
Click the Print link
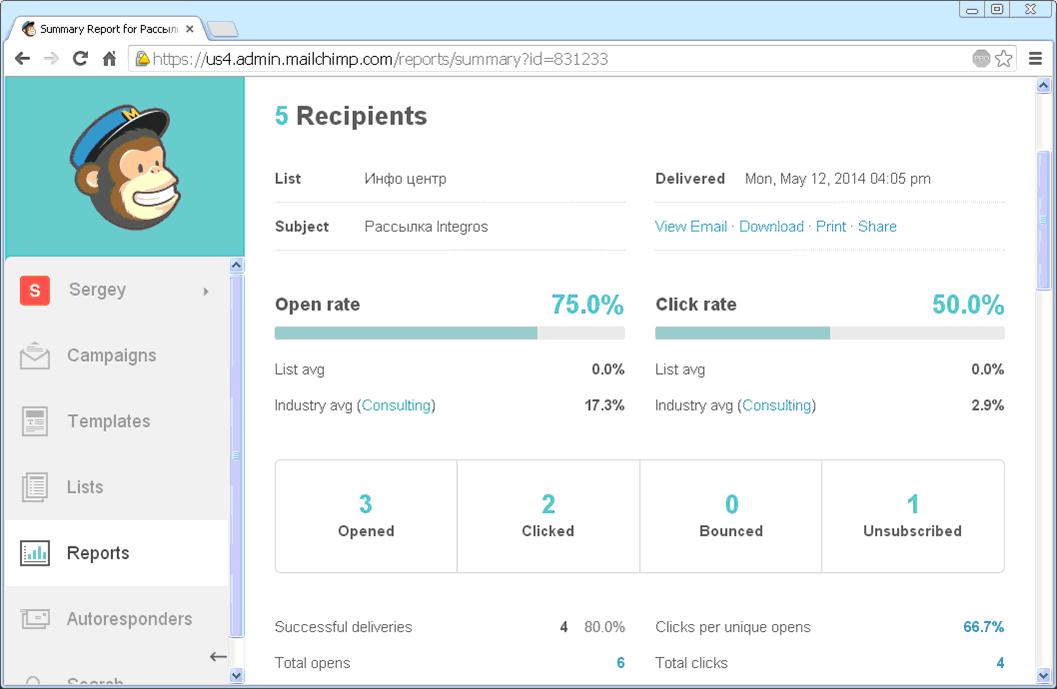830,227
